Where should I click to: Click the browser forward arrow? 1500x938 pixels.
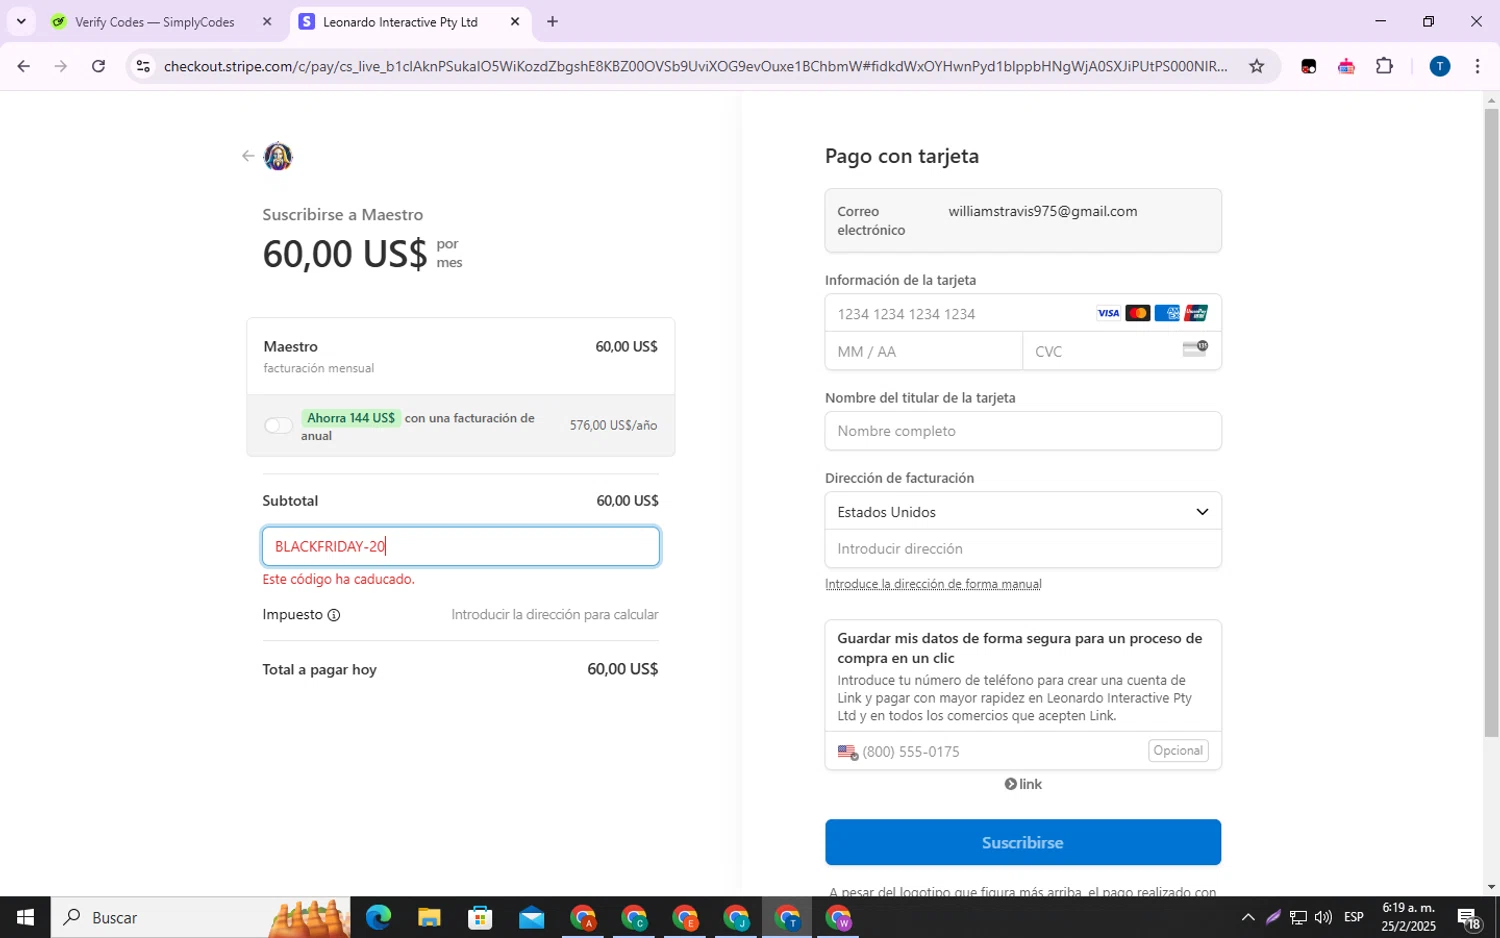[x=61, y=66]
